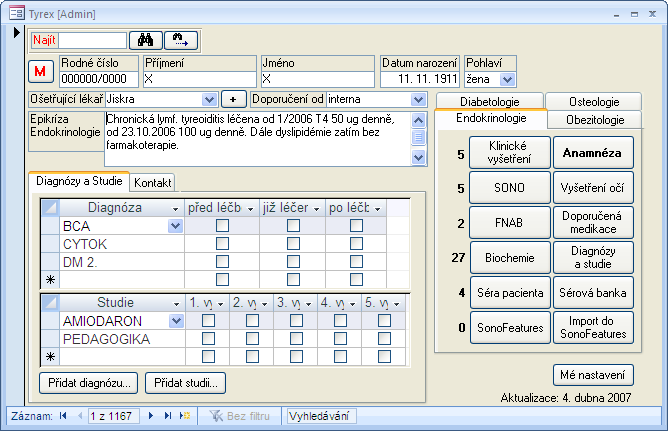Go to previous record arrow
668x431 pixels.
pos(80,416)
